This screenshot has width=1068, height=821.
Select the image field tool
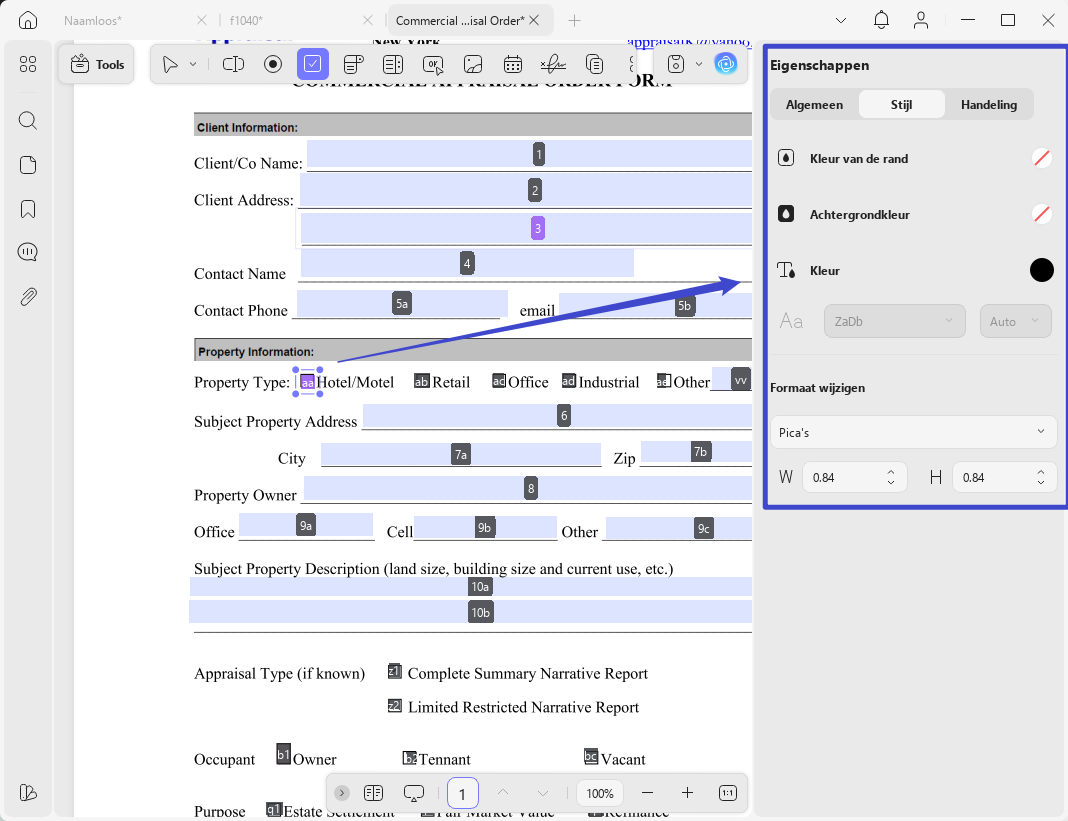click(473, 65)
